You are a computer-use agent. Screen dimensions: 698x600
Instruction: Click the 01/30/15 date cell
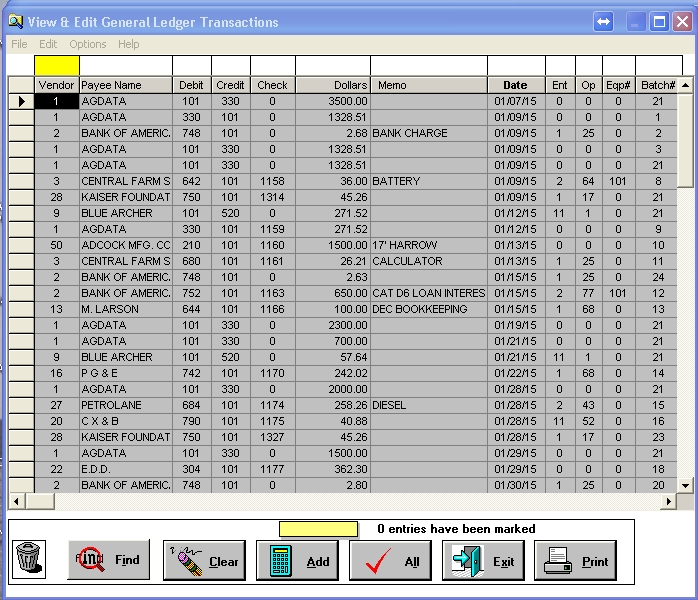point(516,485)
